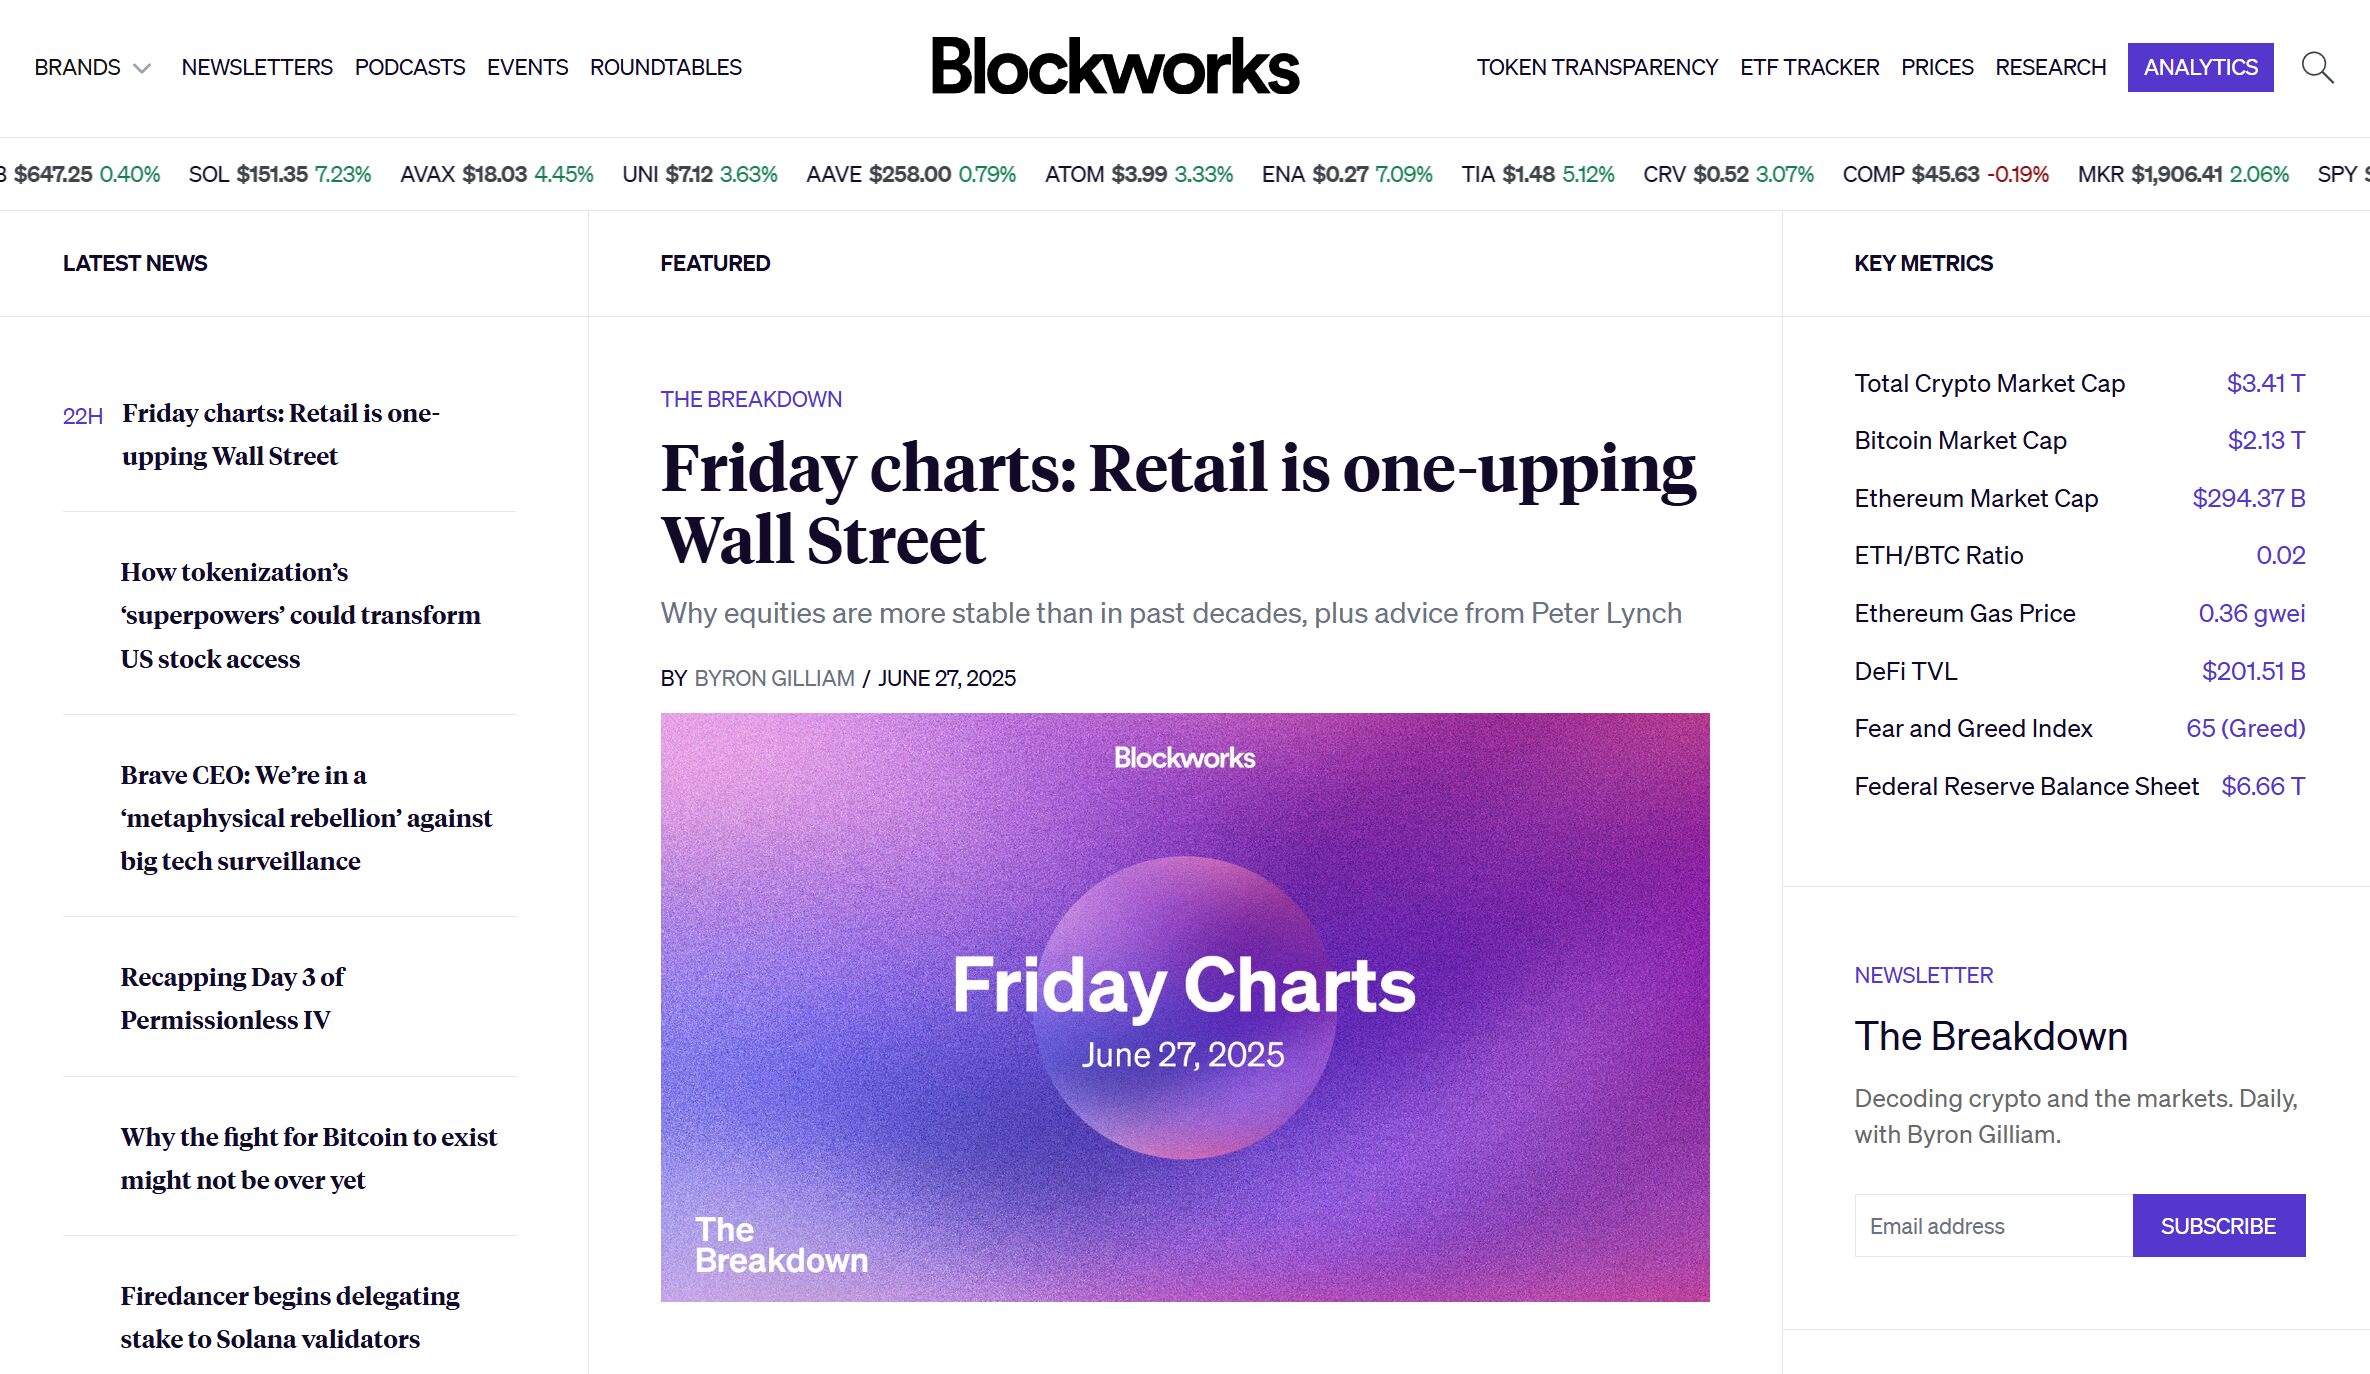Open Token Transparency page

tap(1597, 68)
